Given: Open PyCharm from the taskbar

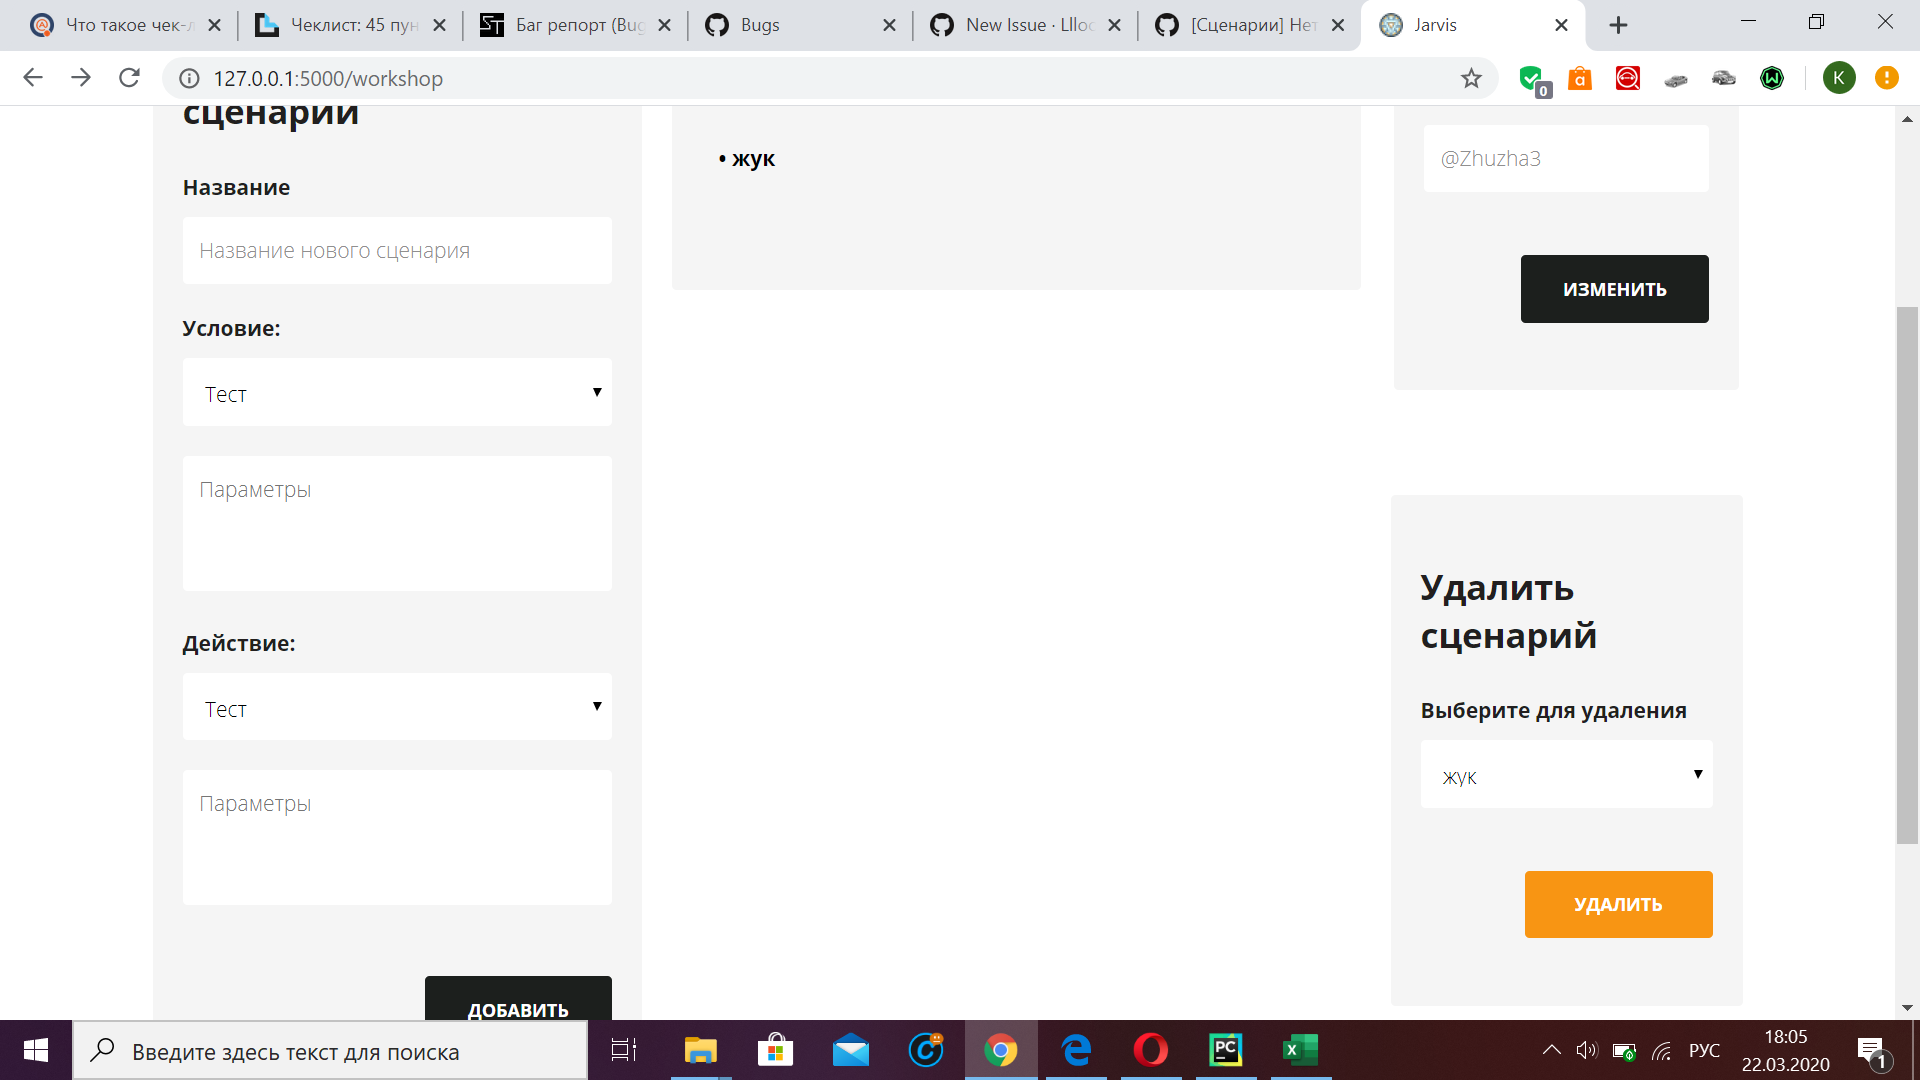Looking at the screenshot, I should click(1225, 1050).
